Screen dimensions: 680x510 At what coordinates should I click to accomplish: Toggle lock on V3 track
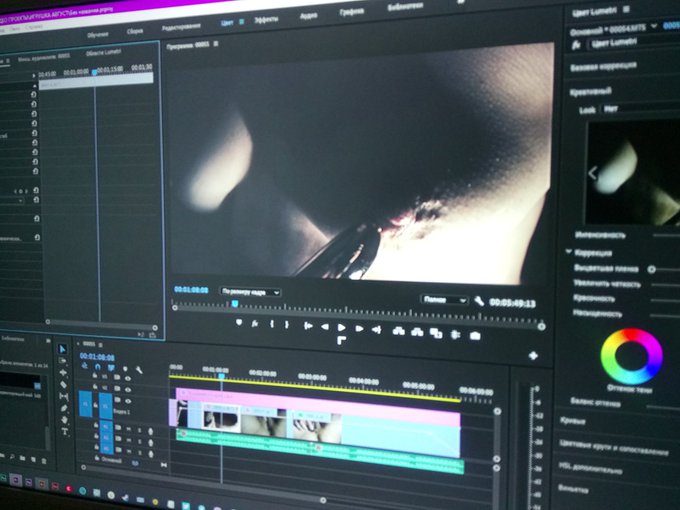point(95,376)
